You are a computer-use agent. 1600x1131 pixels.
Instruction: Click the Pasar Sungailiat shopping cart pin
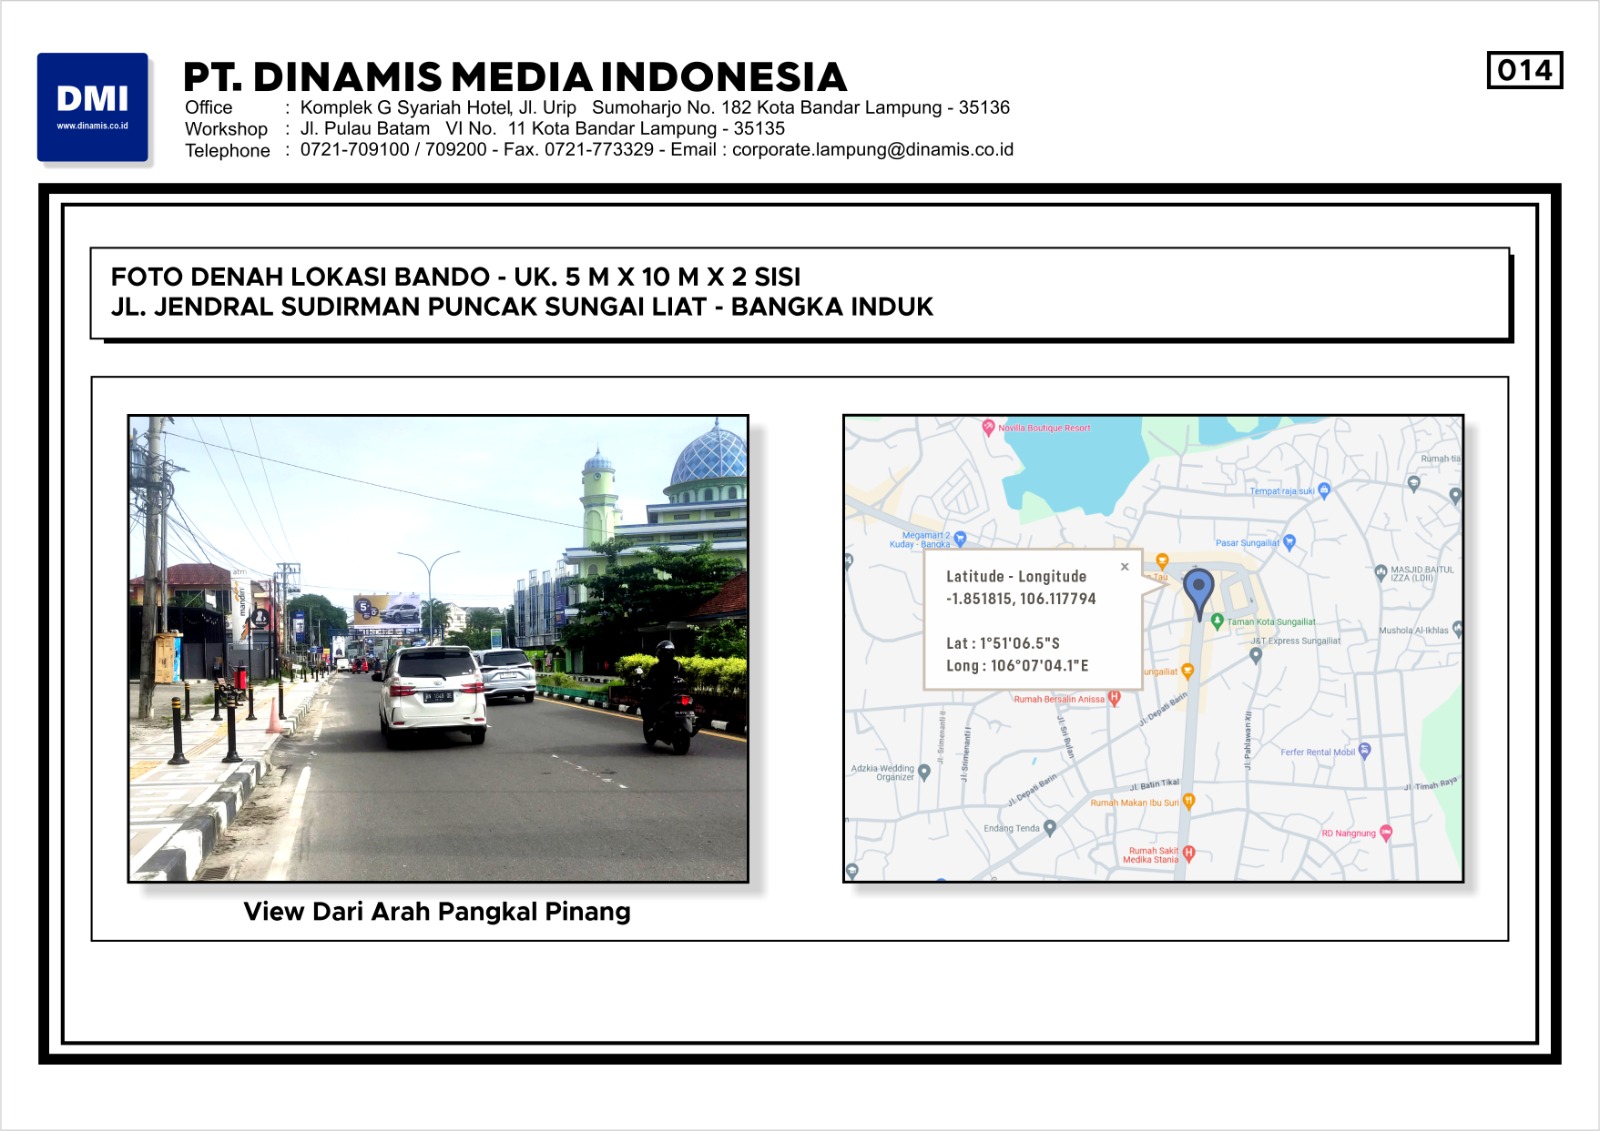1289,543
